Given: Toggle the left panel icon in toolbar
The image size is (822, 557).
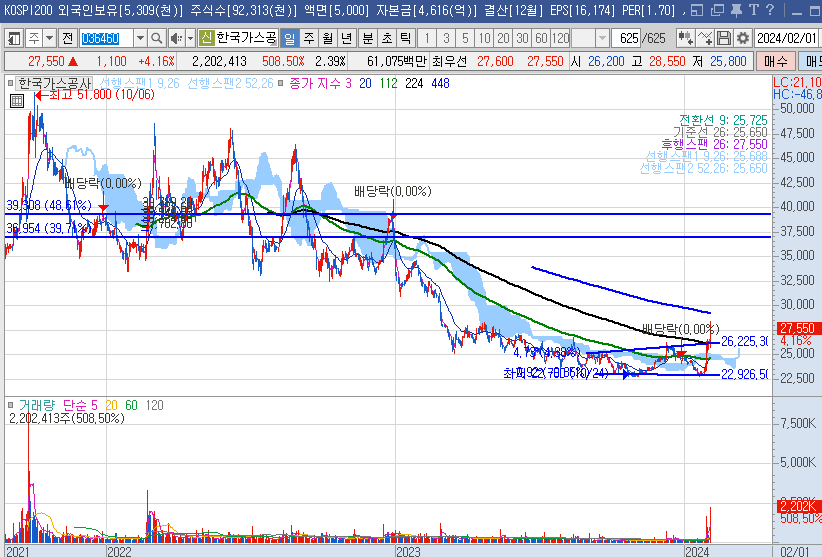Looking at the screenshot, I should coord(14,38).
